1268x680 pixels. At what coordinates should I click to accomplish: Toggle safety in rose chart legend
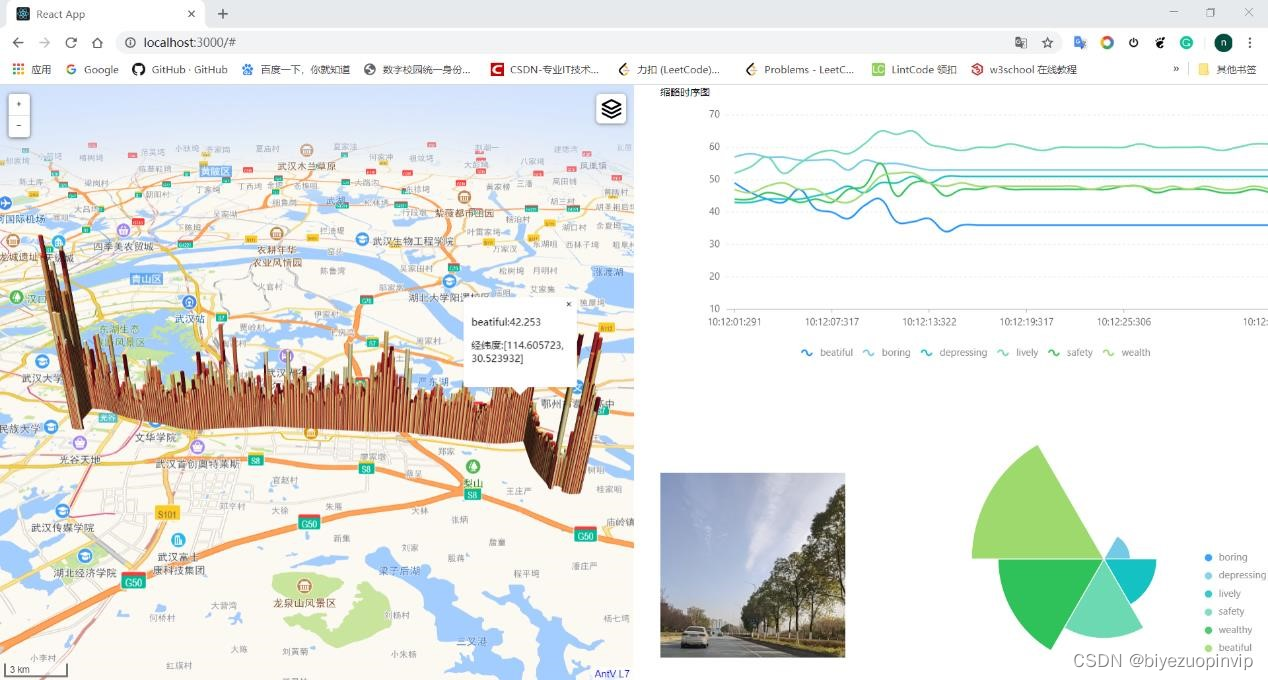coord(1225,612)
